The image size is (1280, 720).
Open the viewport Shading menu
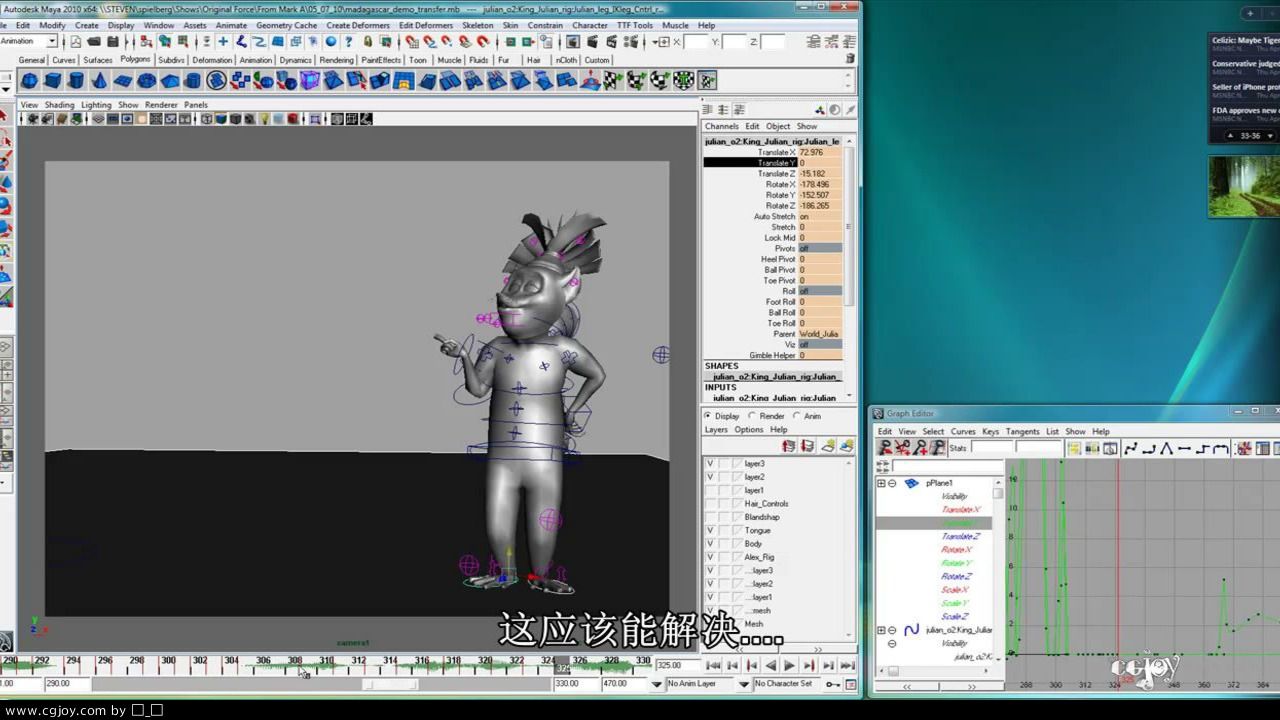point(59,105)
